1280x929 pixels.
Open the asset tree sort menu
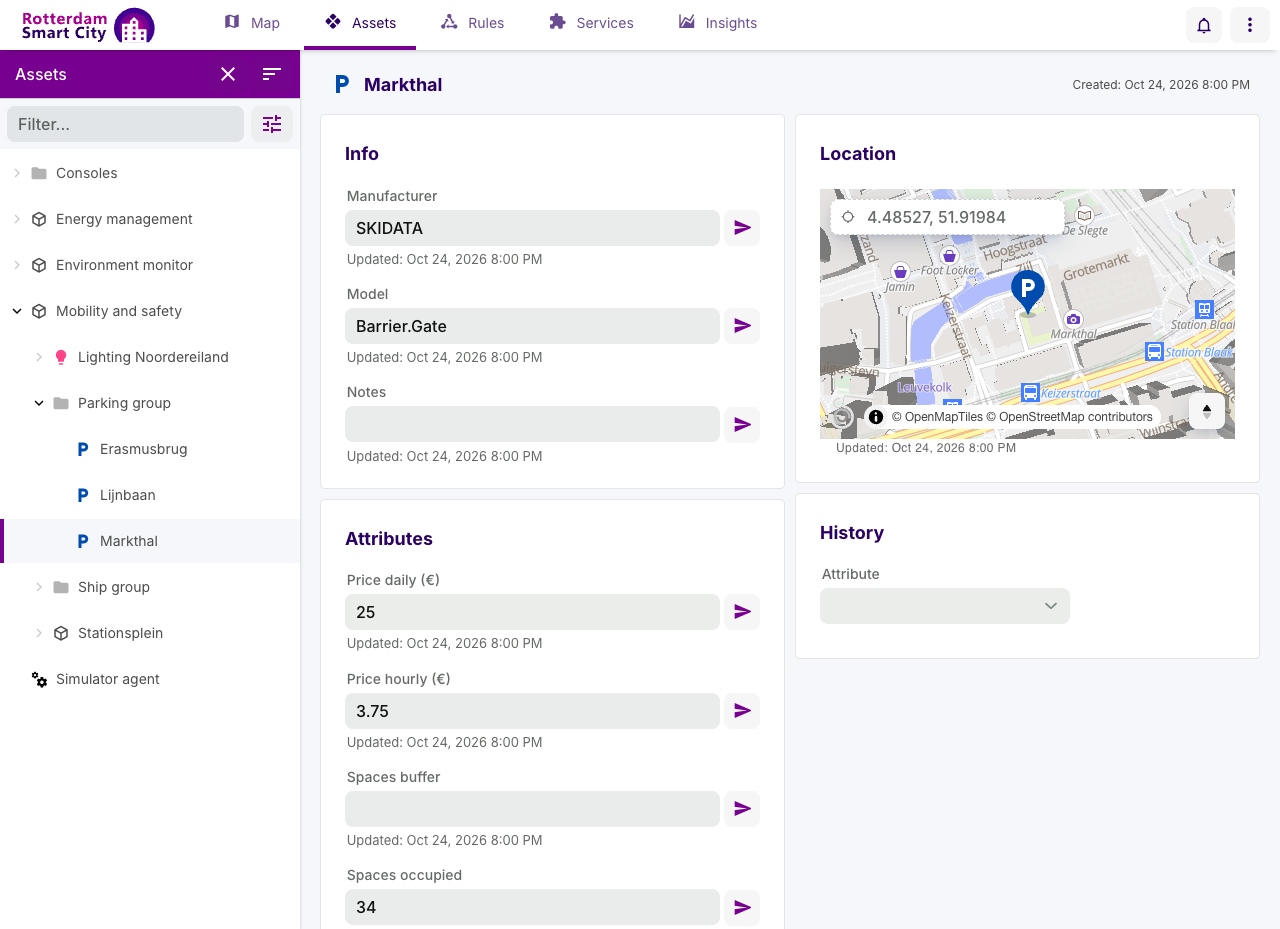272,74
